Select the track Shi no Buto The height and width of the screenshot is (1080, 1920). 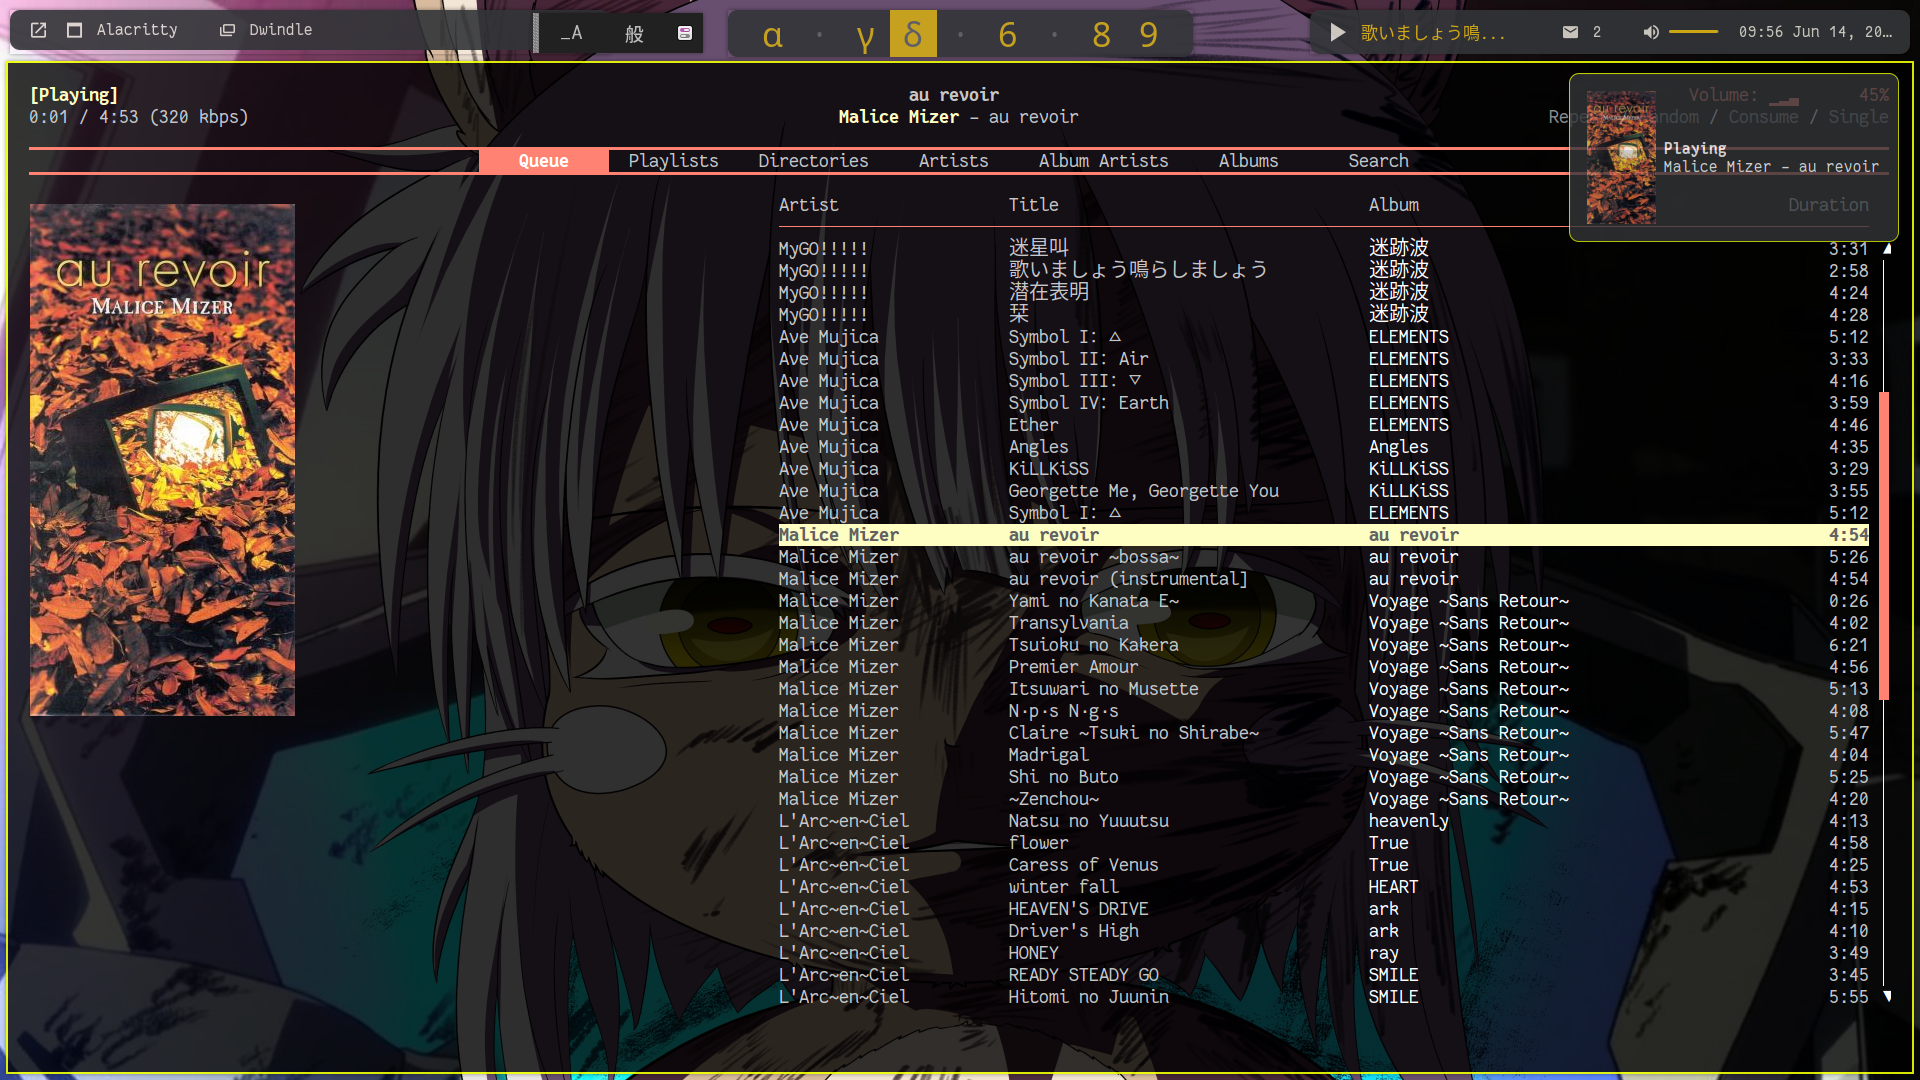pos(1323,777)
